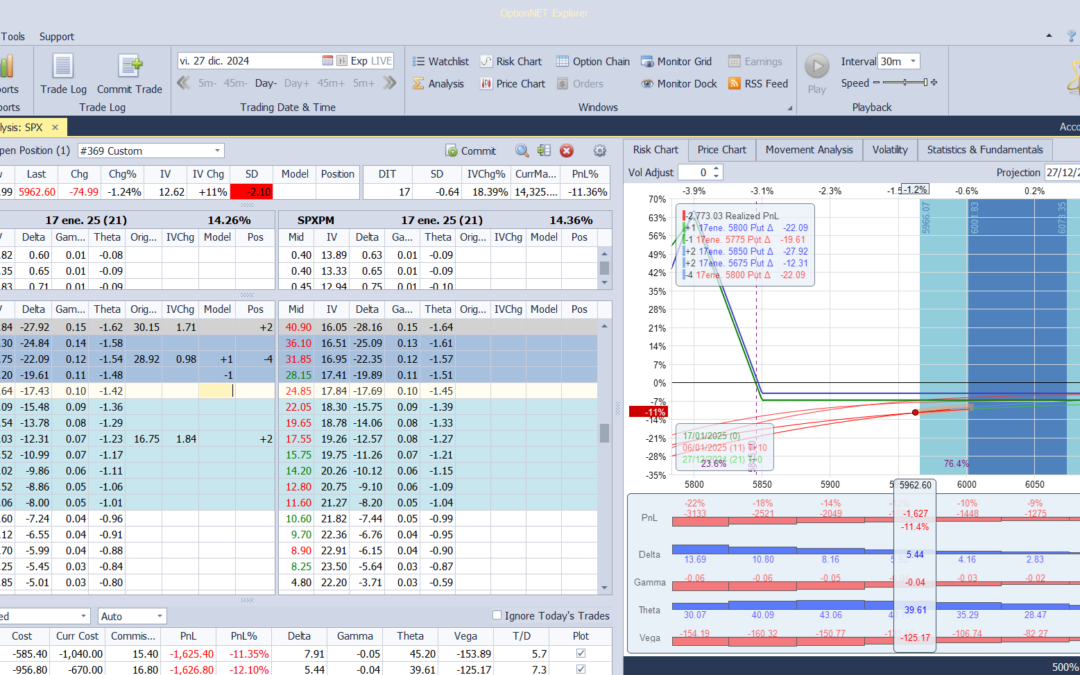The height and width of the screenshot is (675, 1080).
Task: Toggle Plot checkbox on second trade row
Action: point(581,669)
